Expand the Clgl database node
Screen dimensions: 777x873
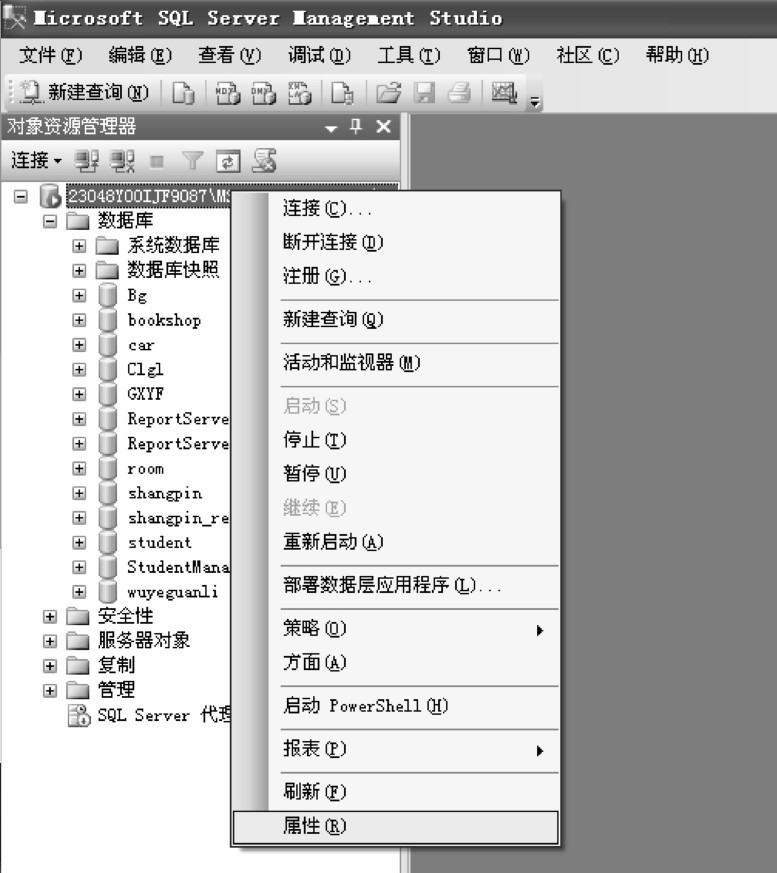pyautogui.click(x=79, y=370)
